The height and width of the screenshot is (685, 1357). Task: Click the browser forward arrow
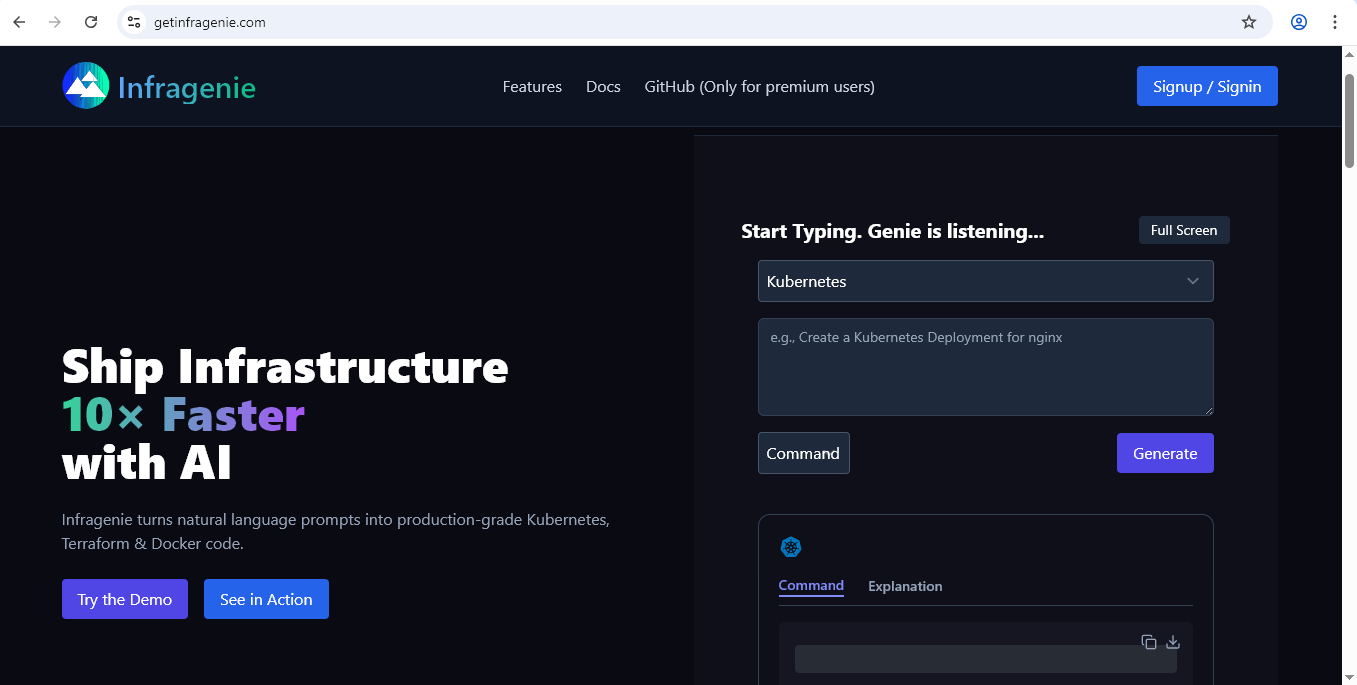[55, 22]
